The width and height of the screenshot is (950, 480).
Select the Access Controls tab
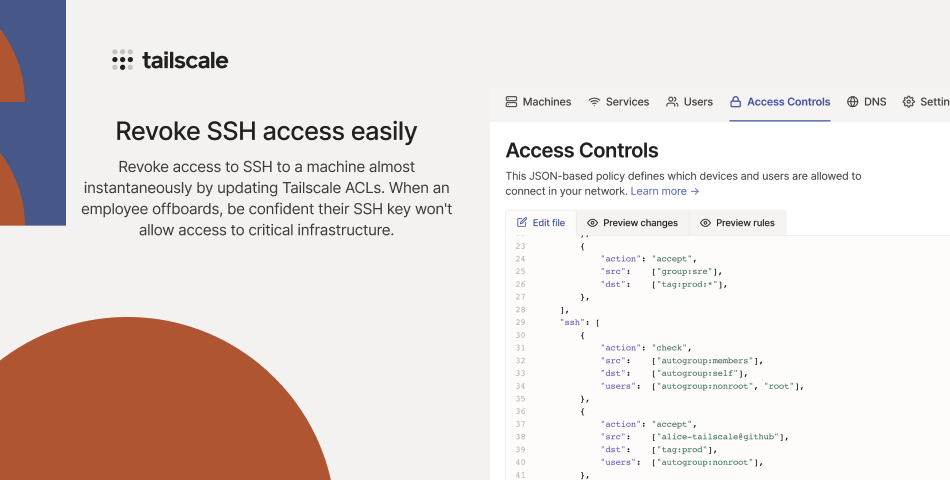click(x=780, y=102)
